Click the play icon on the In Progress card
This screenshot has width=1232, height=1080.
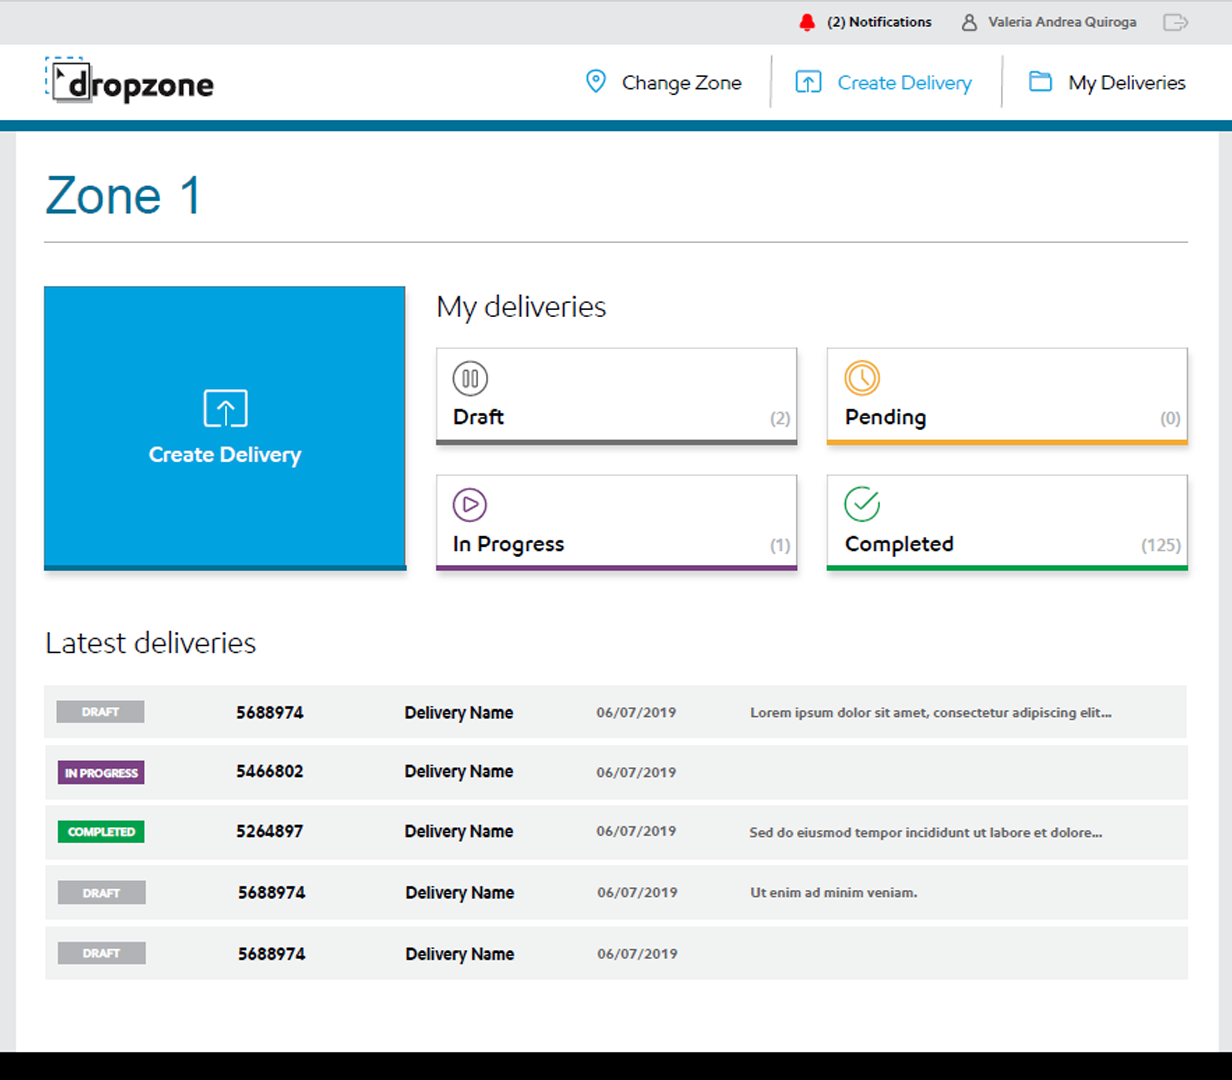470,505
